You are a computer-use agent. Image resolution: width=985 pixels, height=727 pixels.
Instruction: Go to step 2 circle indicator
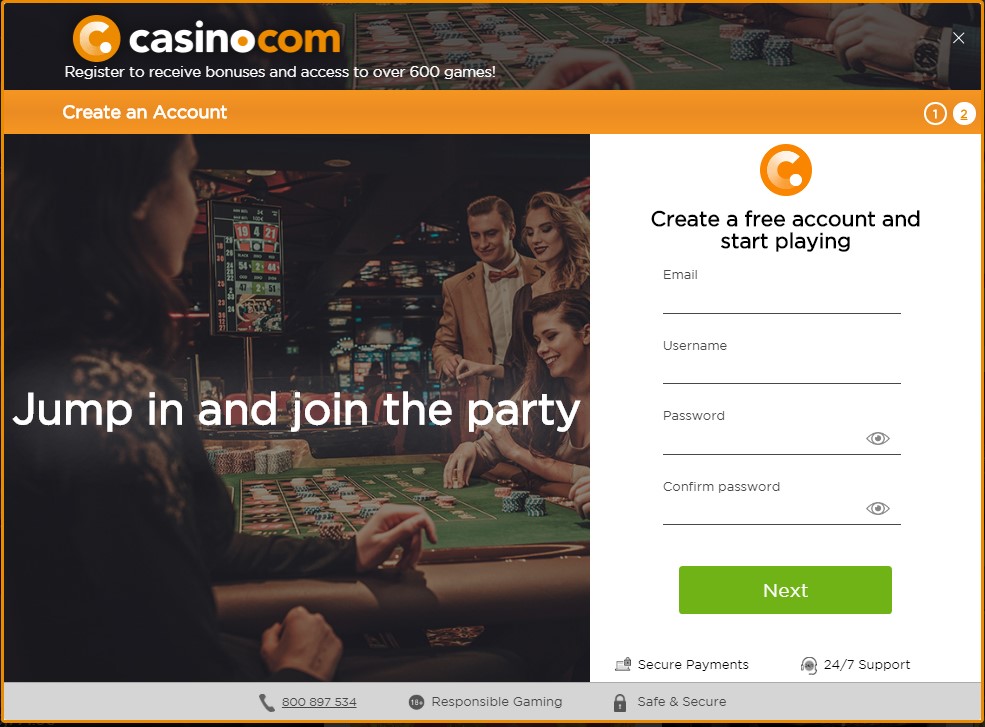964,114
